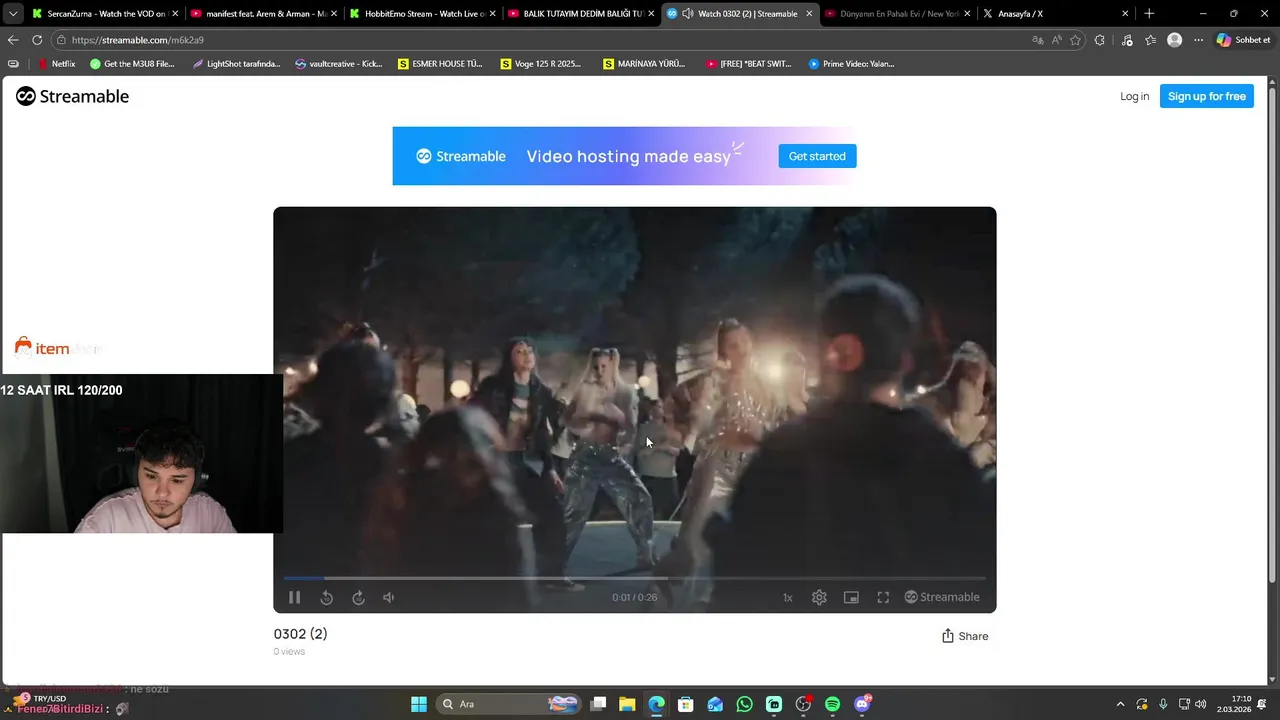Open a new browser tab
Image resolution: width=1280 pixels, height=720 pixels.
[1149, 14]
